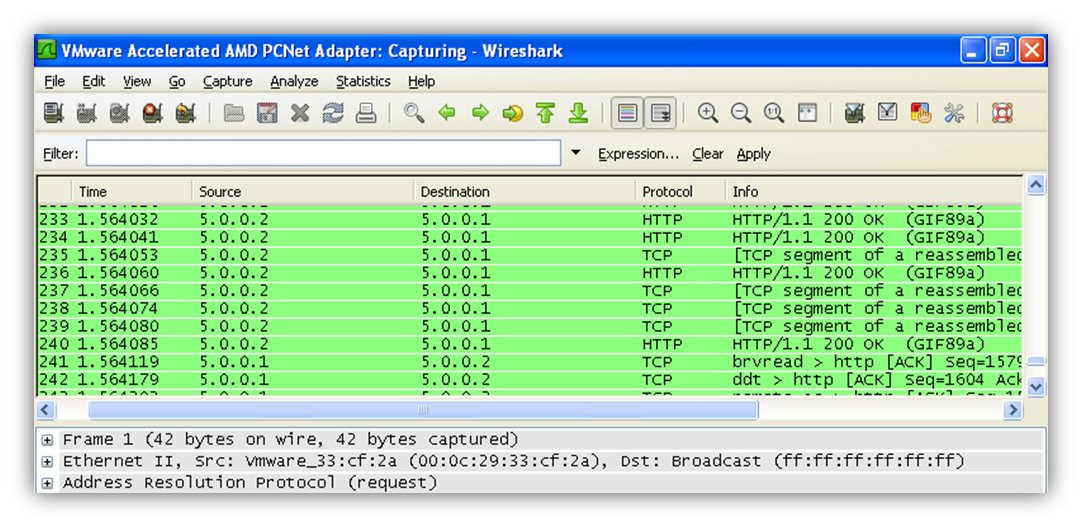Screen dimensions: 1082x527
Task: Print packets with the printer icon
Action: pyautogui.click(x=366, y=112)
